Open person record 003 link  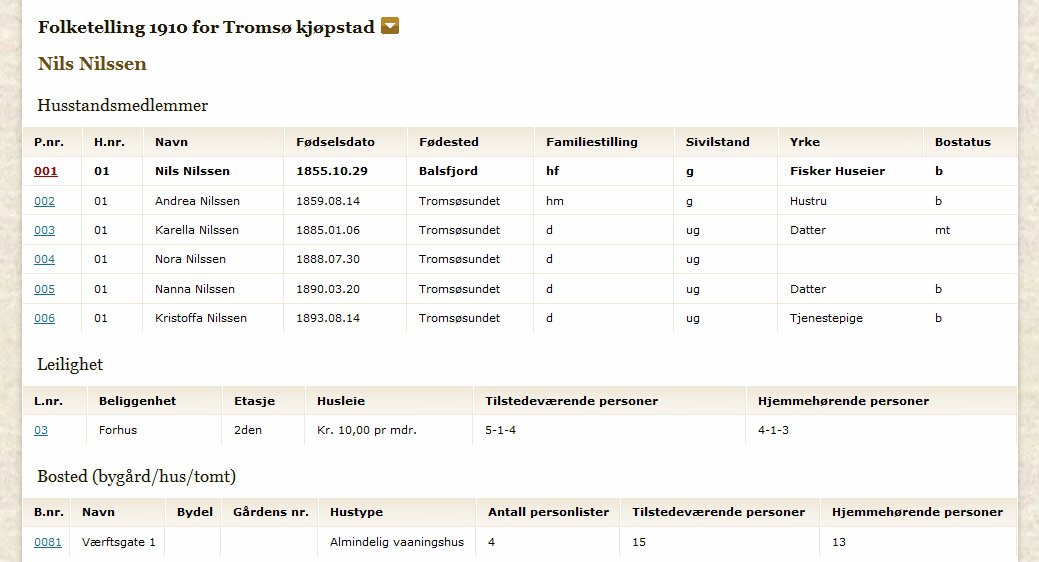pos(44,230)
